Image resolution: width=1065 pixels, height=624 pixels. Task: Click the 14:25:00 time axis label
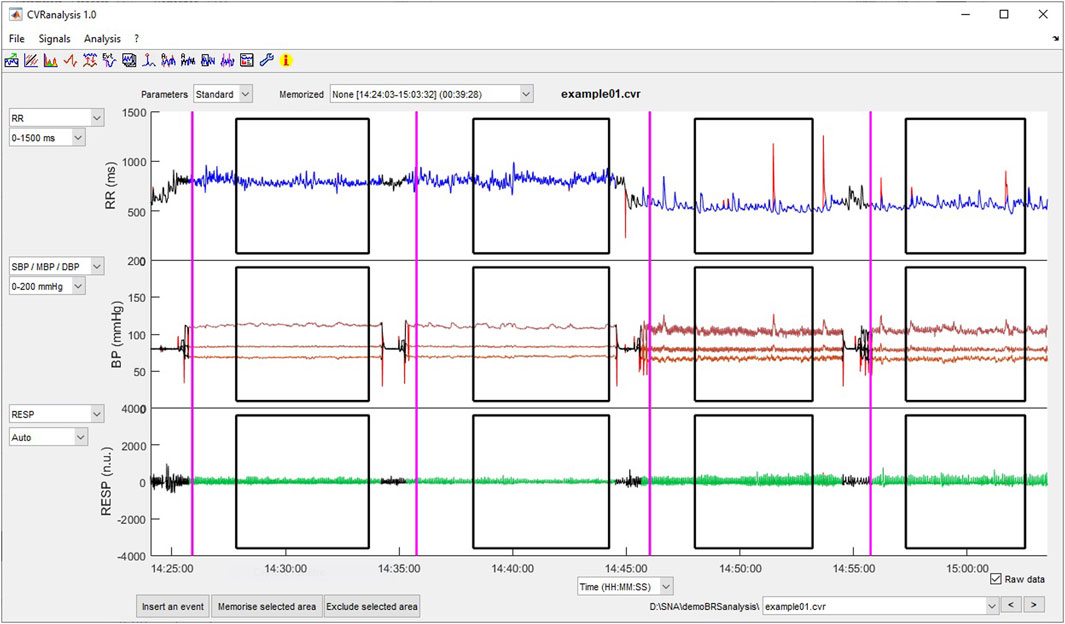coord(172,568)
